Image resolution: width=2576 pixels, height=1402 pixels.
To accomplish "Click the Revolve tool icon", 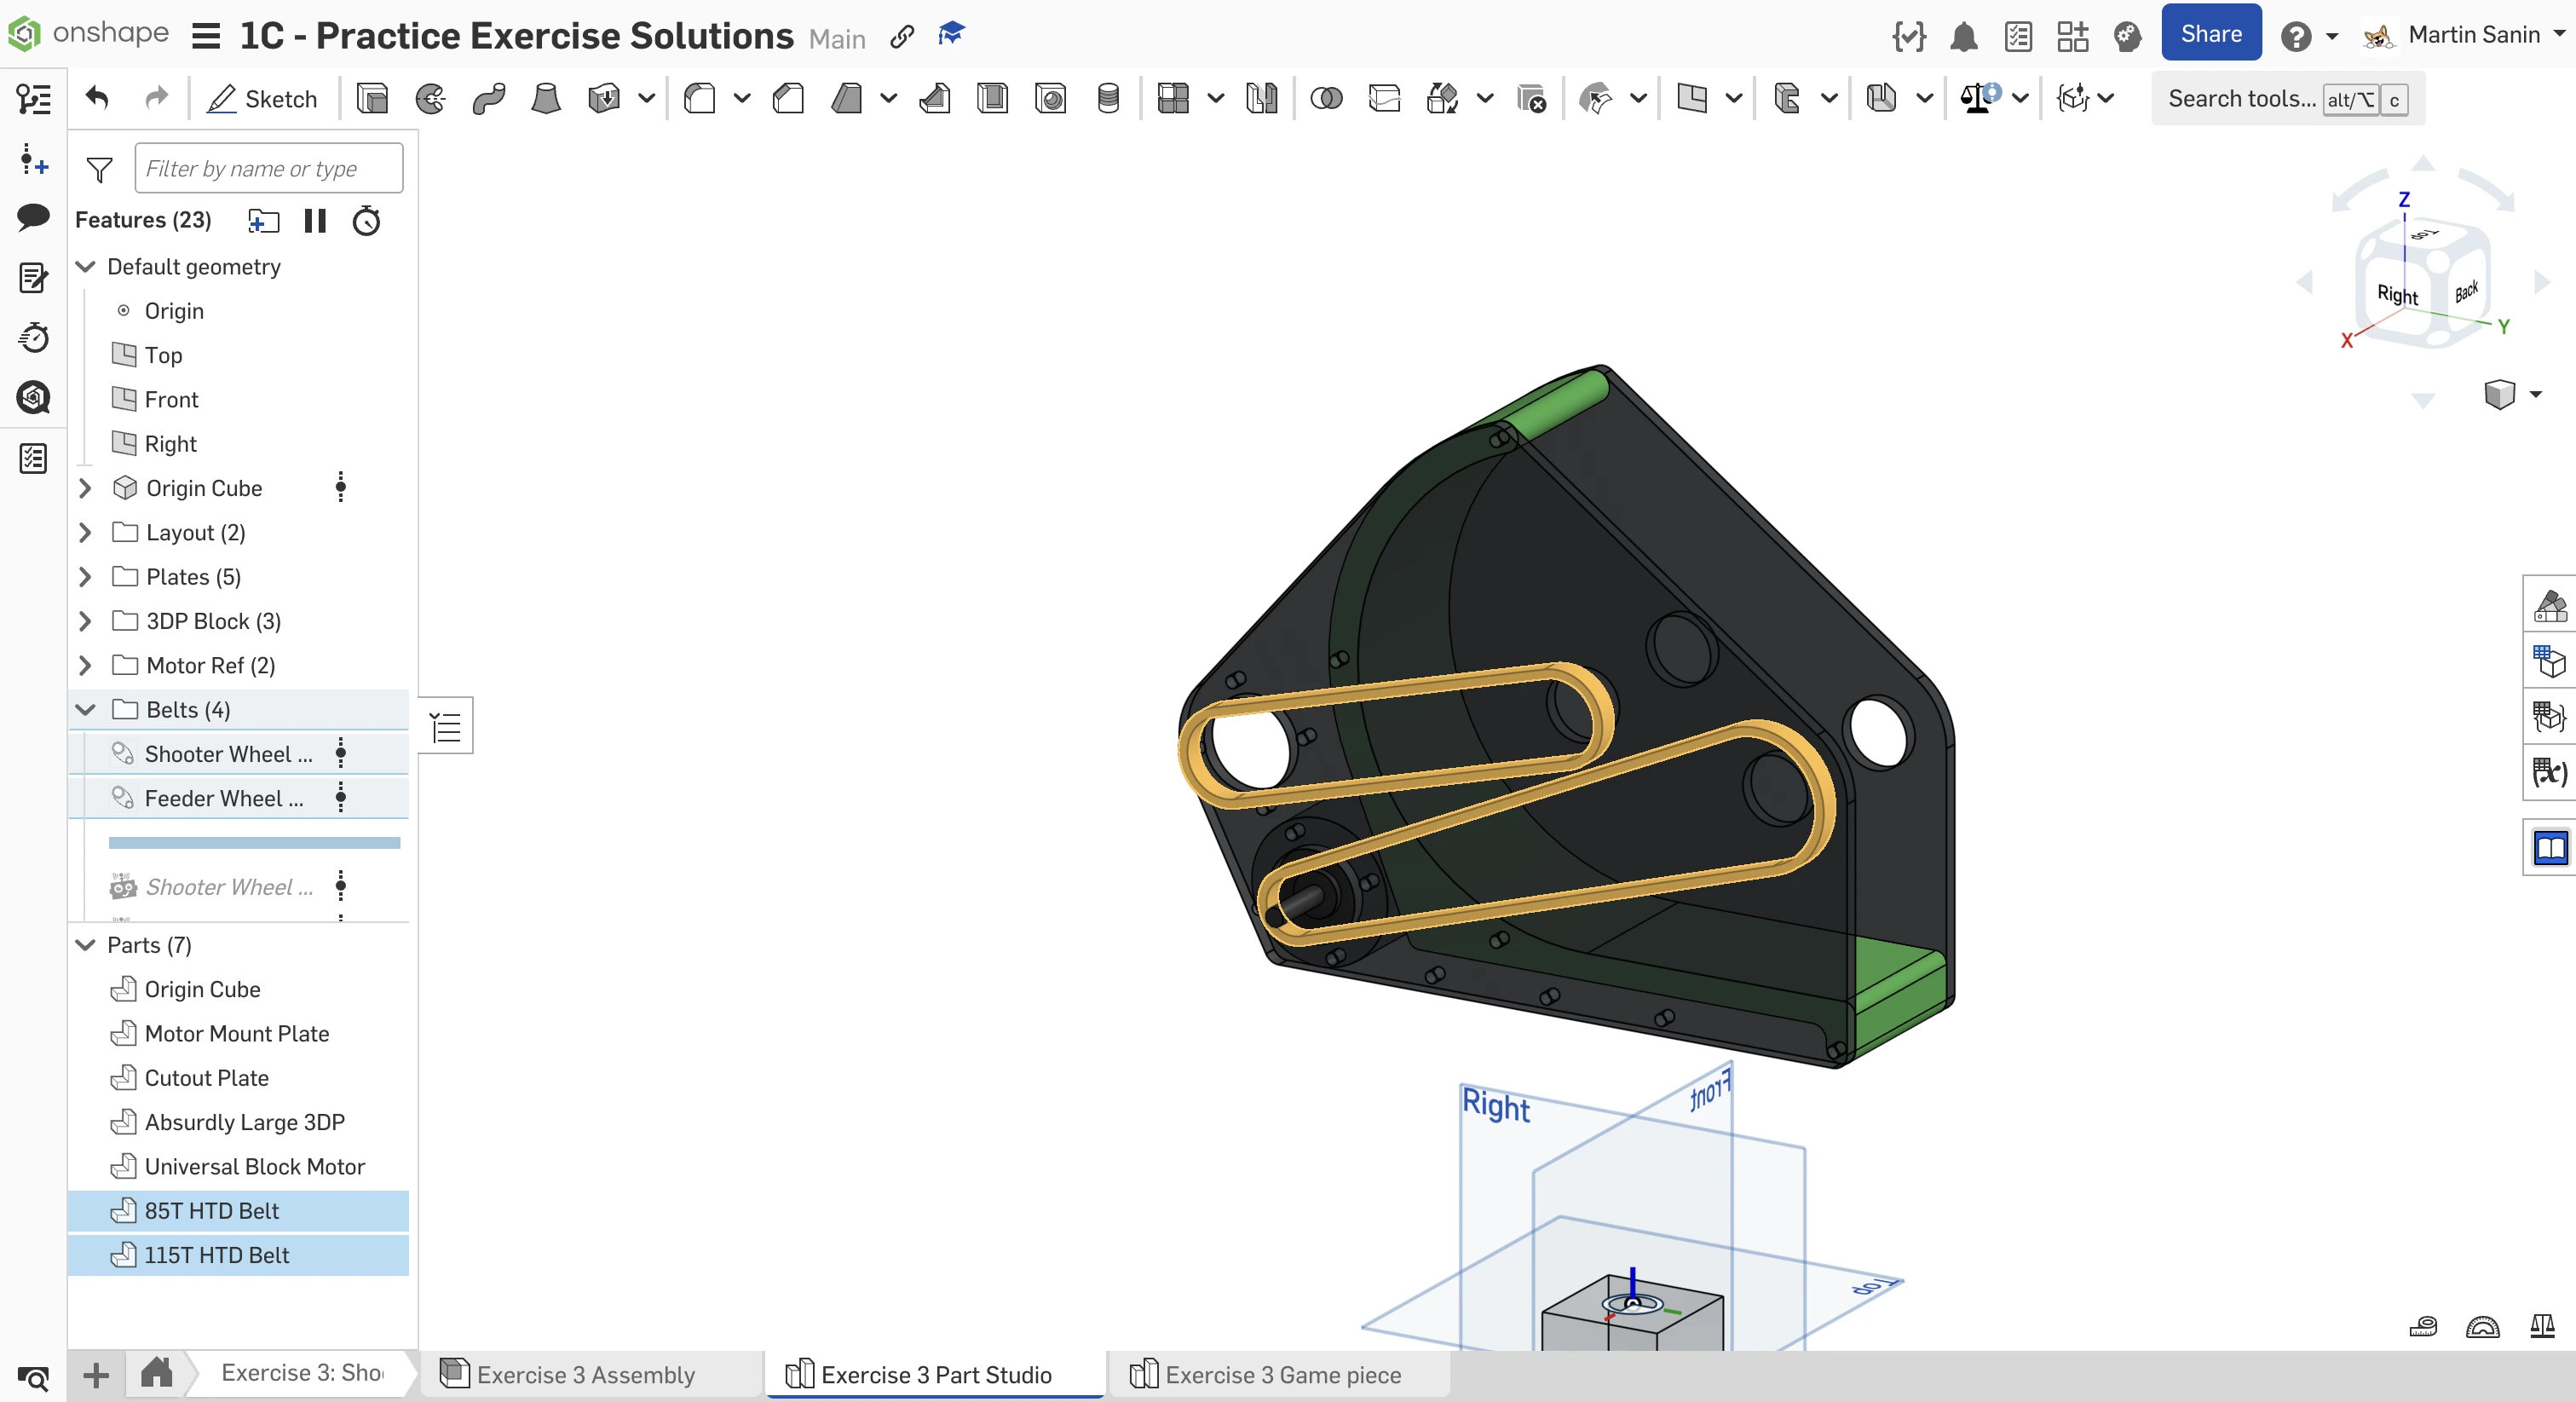I will (x=430, y=98).
